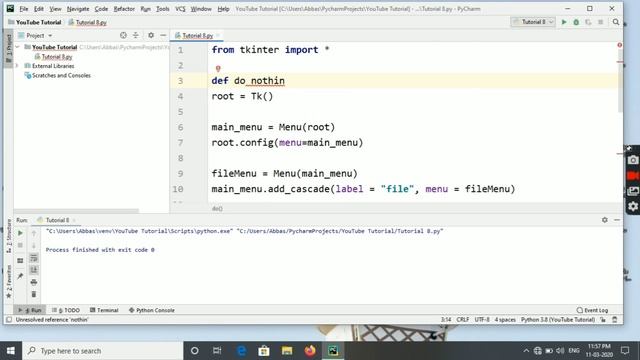
Task: Pin the Run tab with pin icon
Action: click(20, 276)
